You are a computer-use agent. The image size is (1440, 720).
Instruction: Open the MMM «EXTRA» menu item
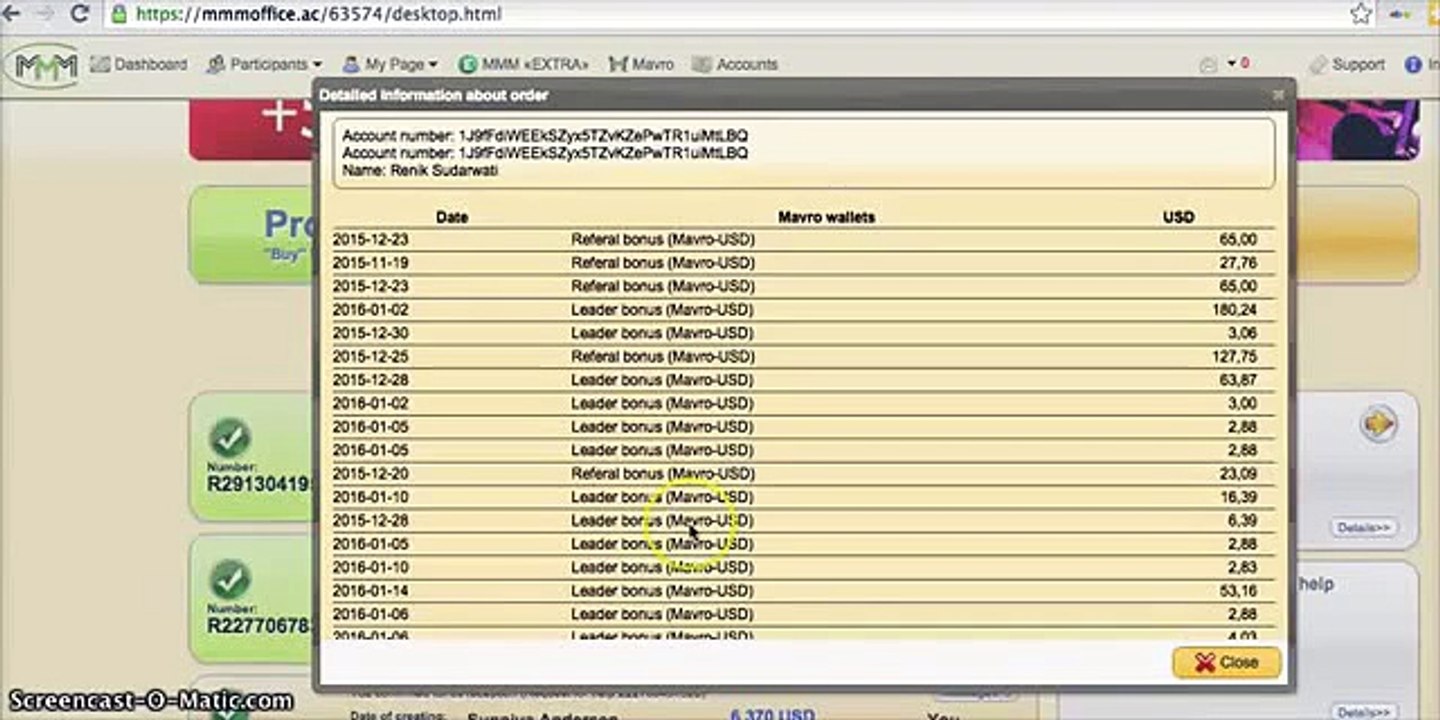524,64
